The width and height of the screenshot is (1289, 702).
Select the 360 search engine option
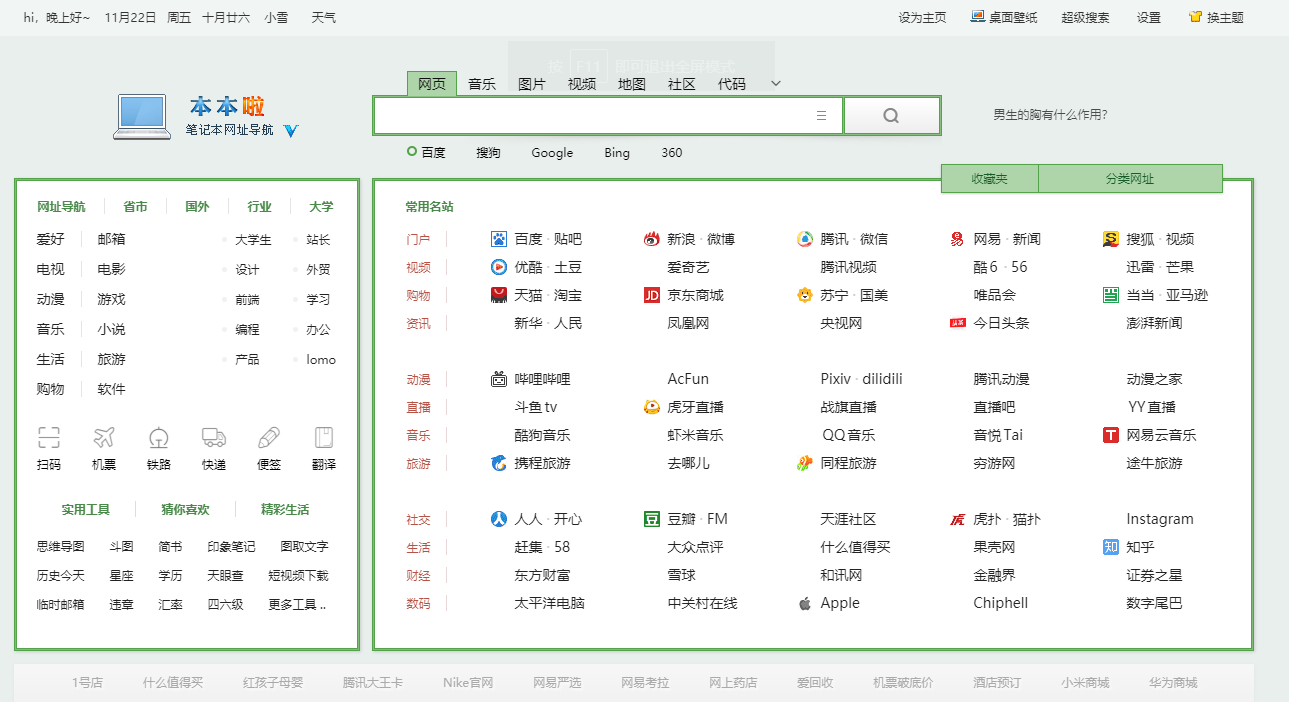[672, 153]
